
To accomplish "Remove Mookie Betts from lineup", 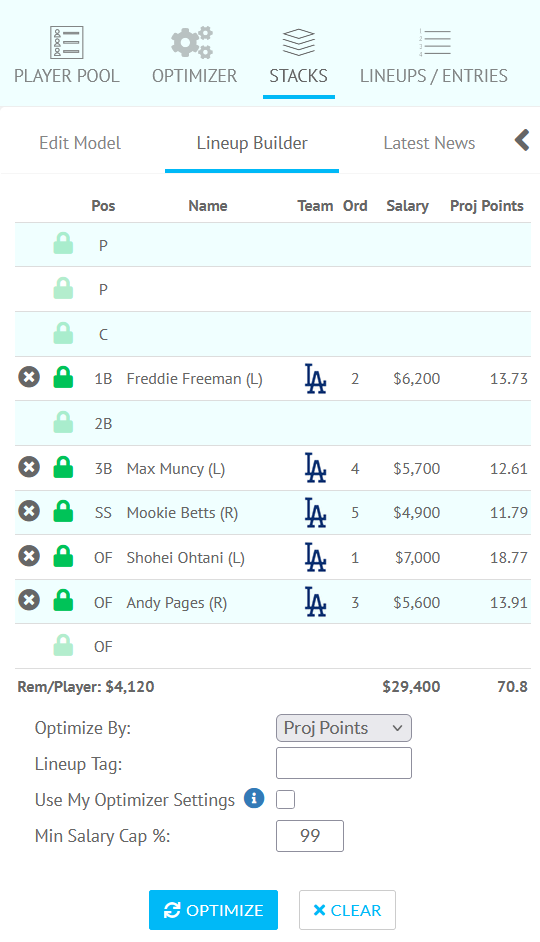I will click(29, 511).
